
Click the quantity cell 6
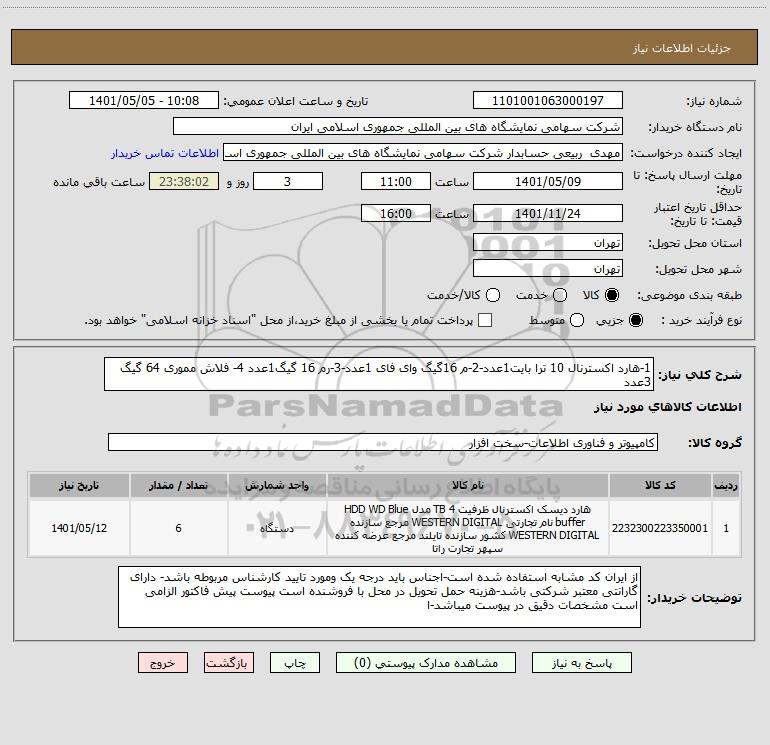click(178, 528)
